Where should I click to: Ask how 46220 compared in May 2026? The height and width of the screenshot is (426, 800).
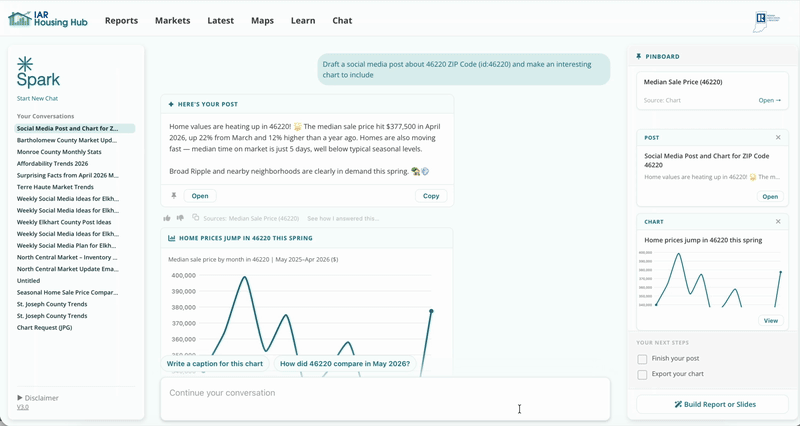tap(345, 364)
